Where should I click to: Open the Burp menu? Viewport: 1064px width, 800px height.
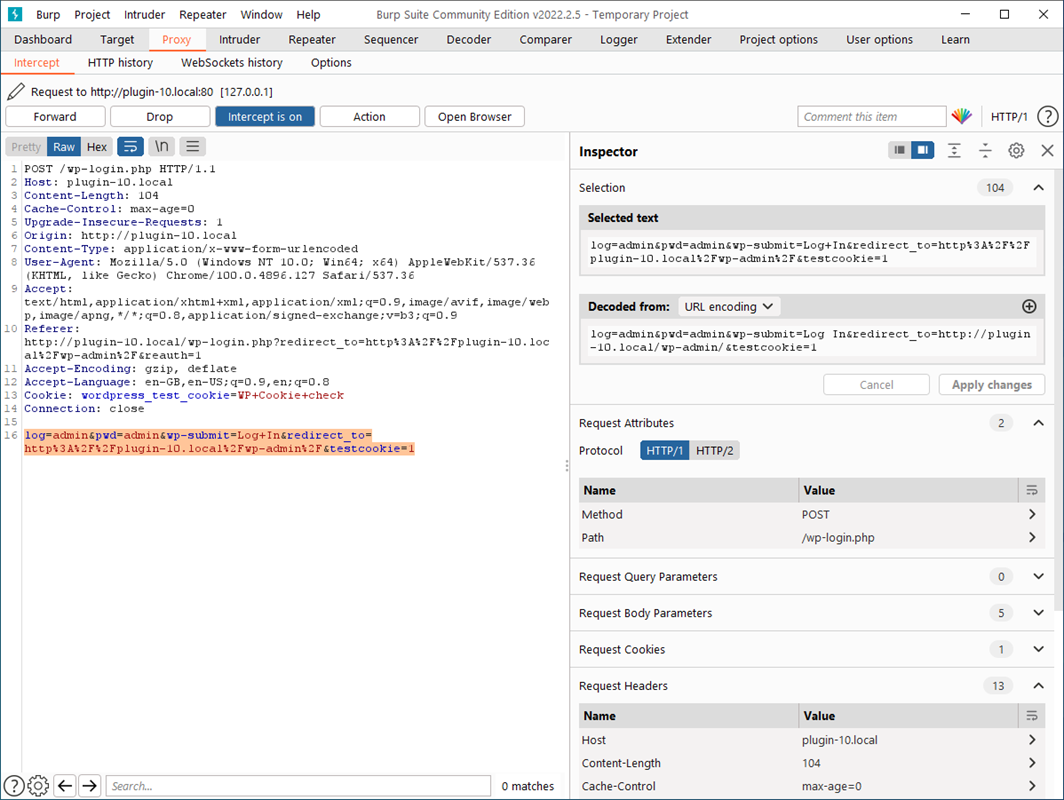tap(48, 14)
